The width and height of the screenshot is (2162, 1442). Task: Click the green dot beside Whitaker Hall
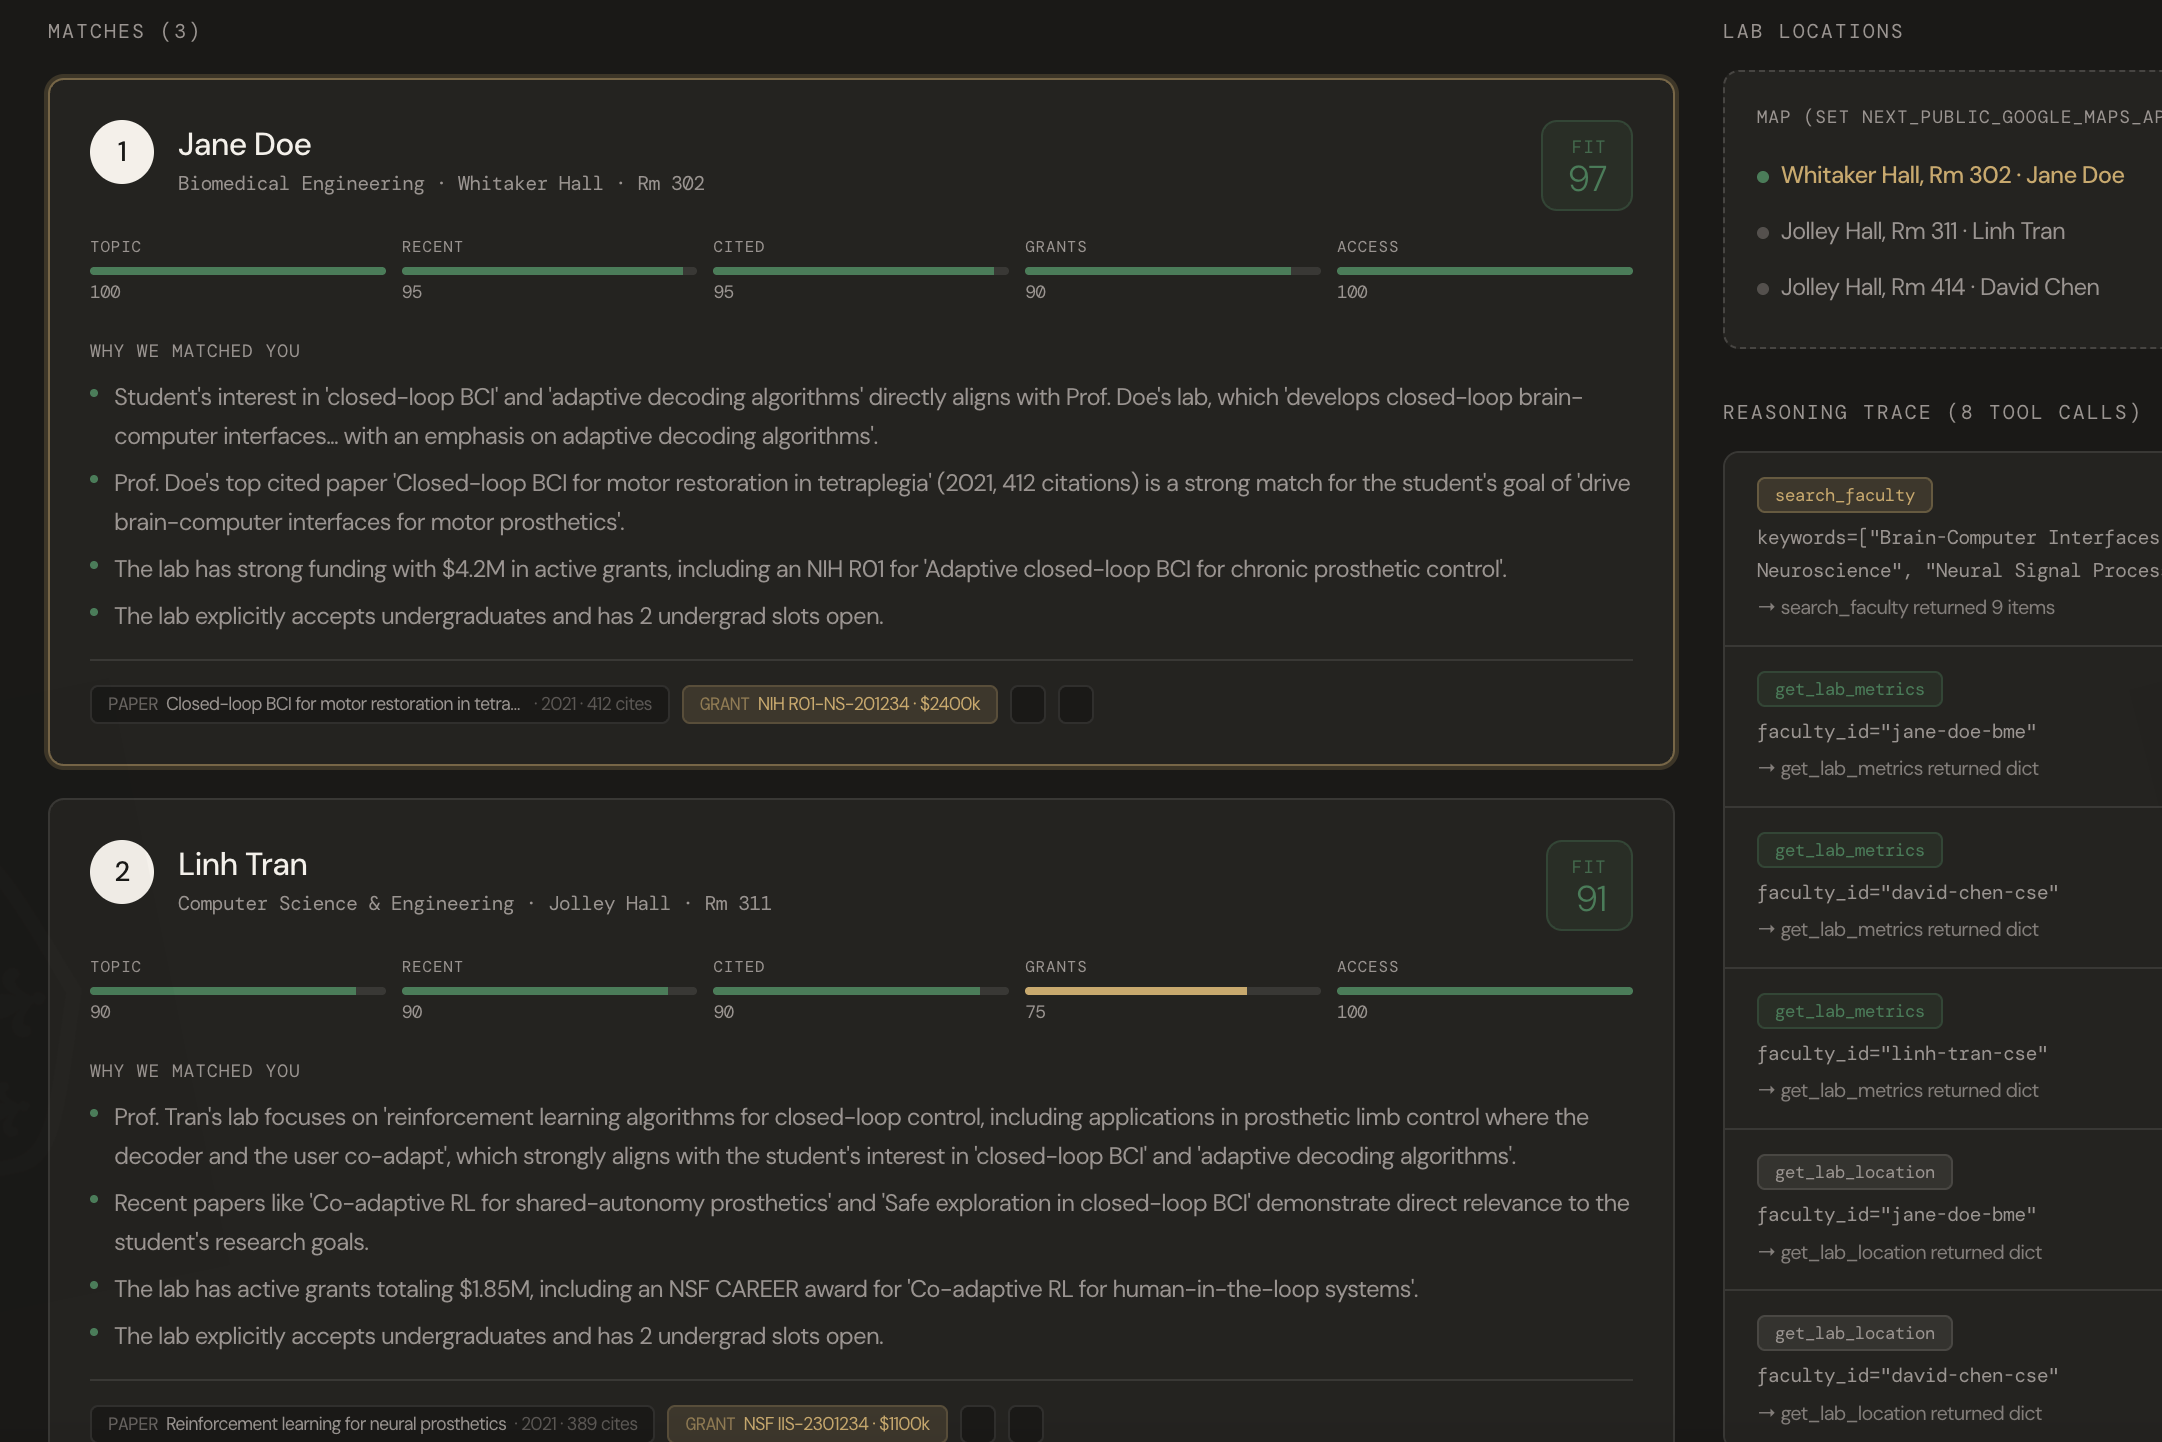(x=1763, y=177)
